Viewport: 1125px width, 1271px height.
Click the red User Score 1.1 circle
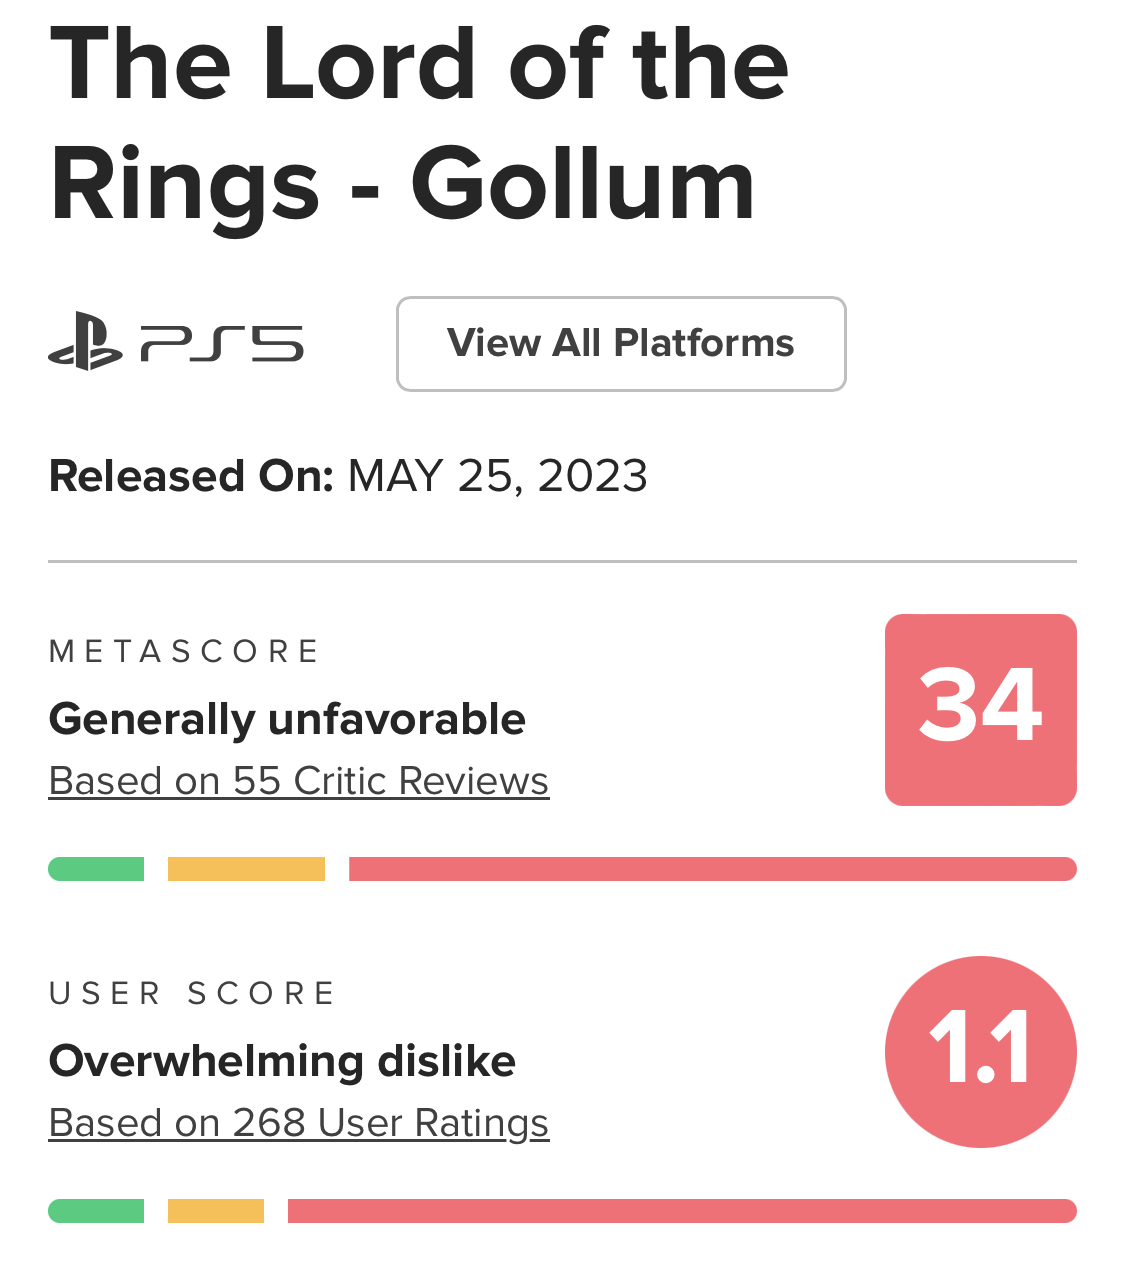click(x=980, y=1051)
